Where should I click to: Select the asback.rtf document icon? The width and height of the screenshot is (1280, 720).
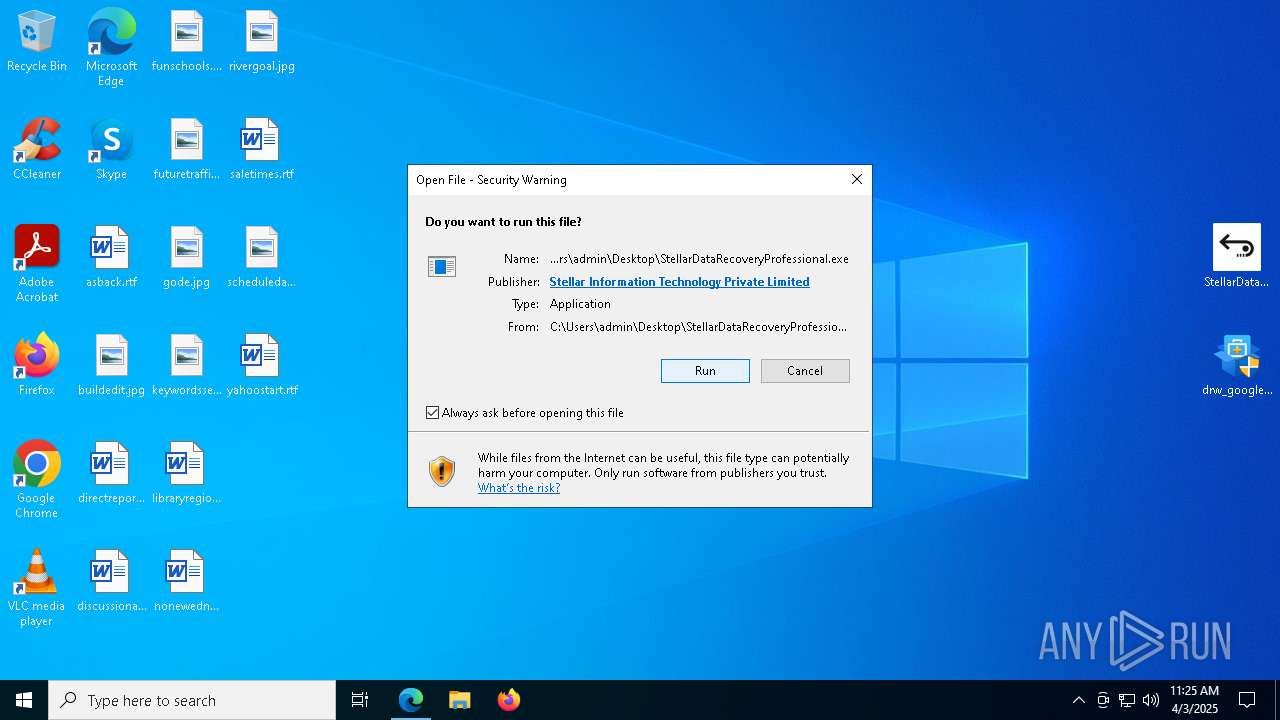pos(111,257)
